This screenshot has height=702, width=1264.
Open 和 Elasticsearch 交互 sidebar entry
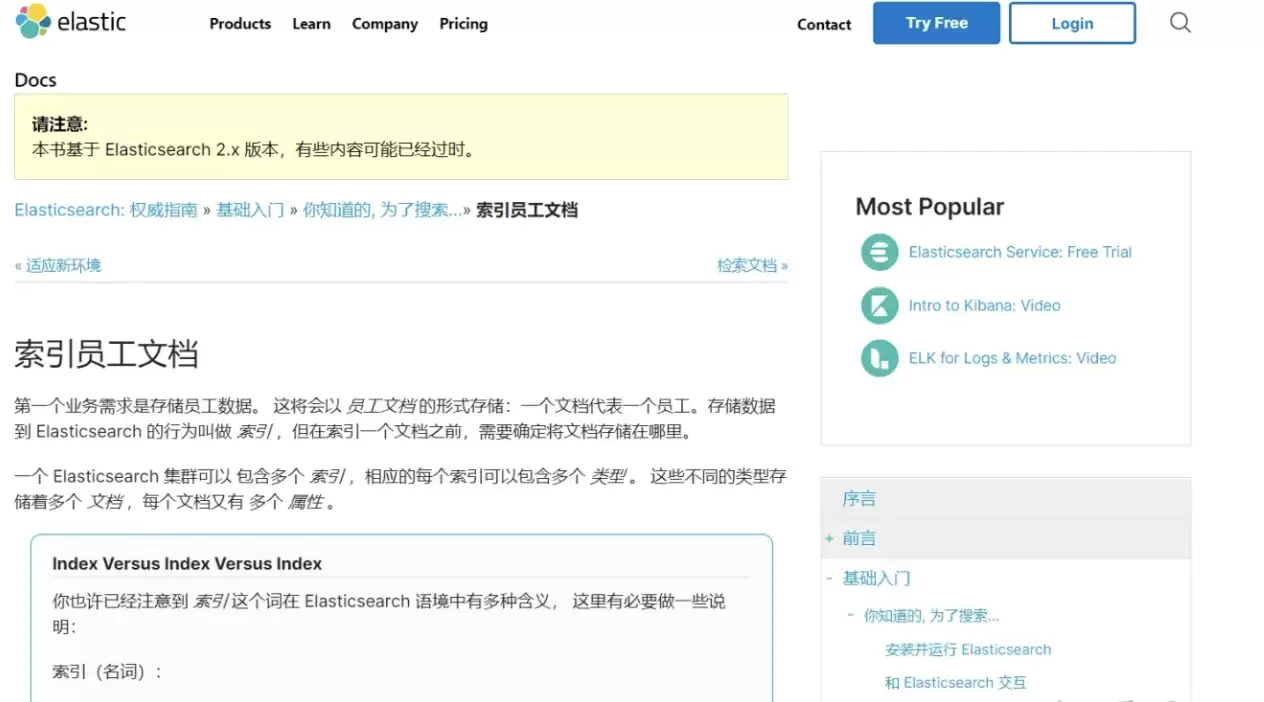(955, 682)
